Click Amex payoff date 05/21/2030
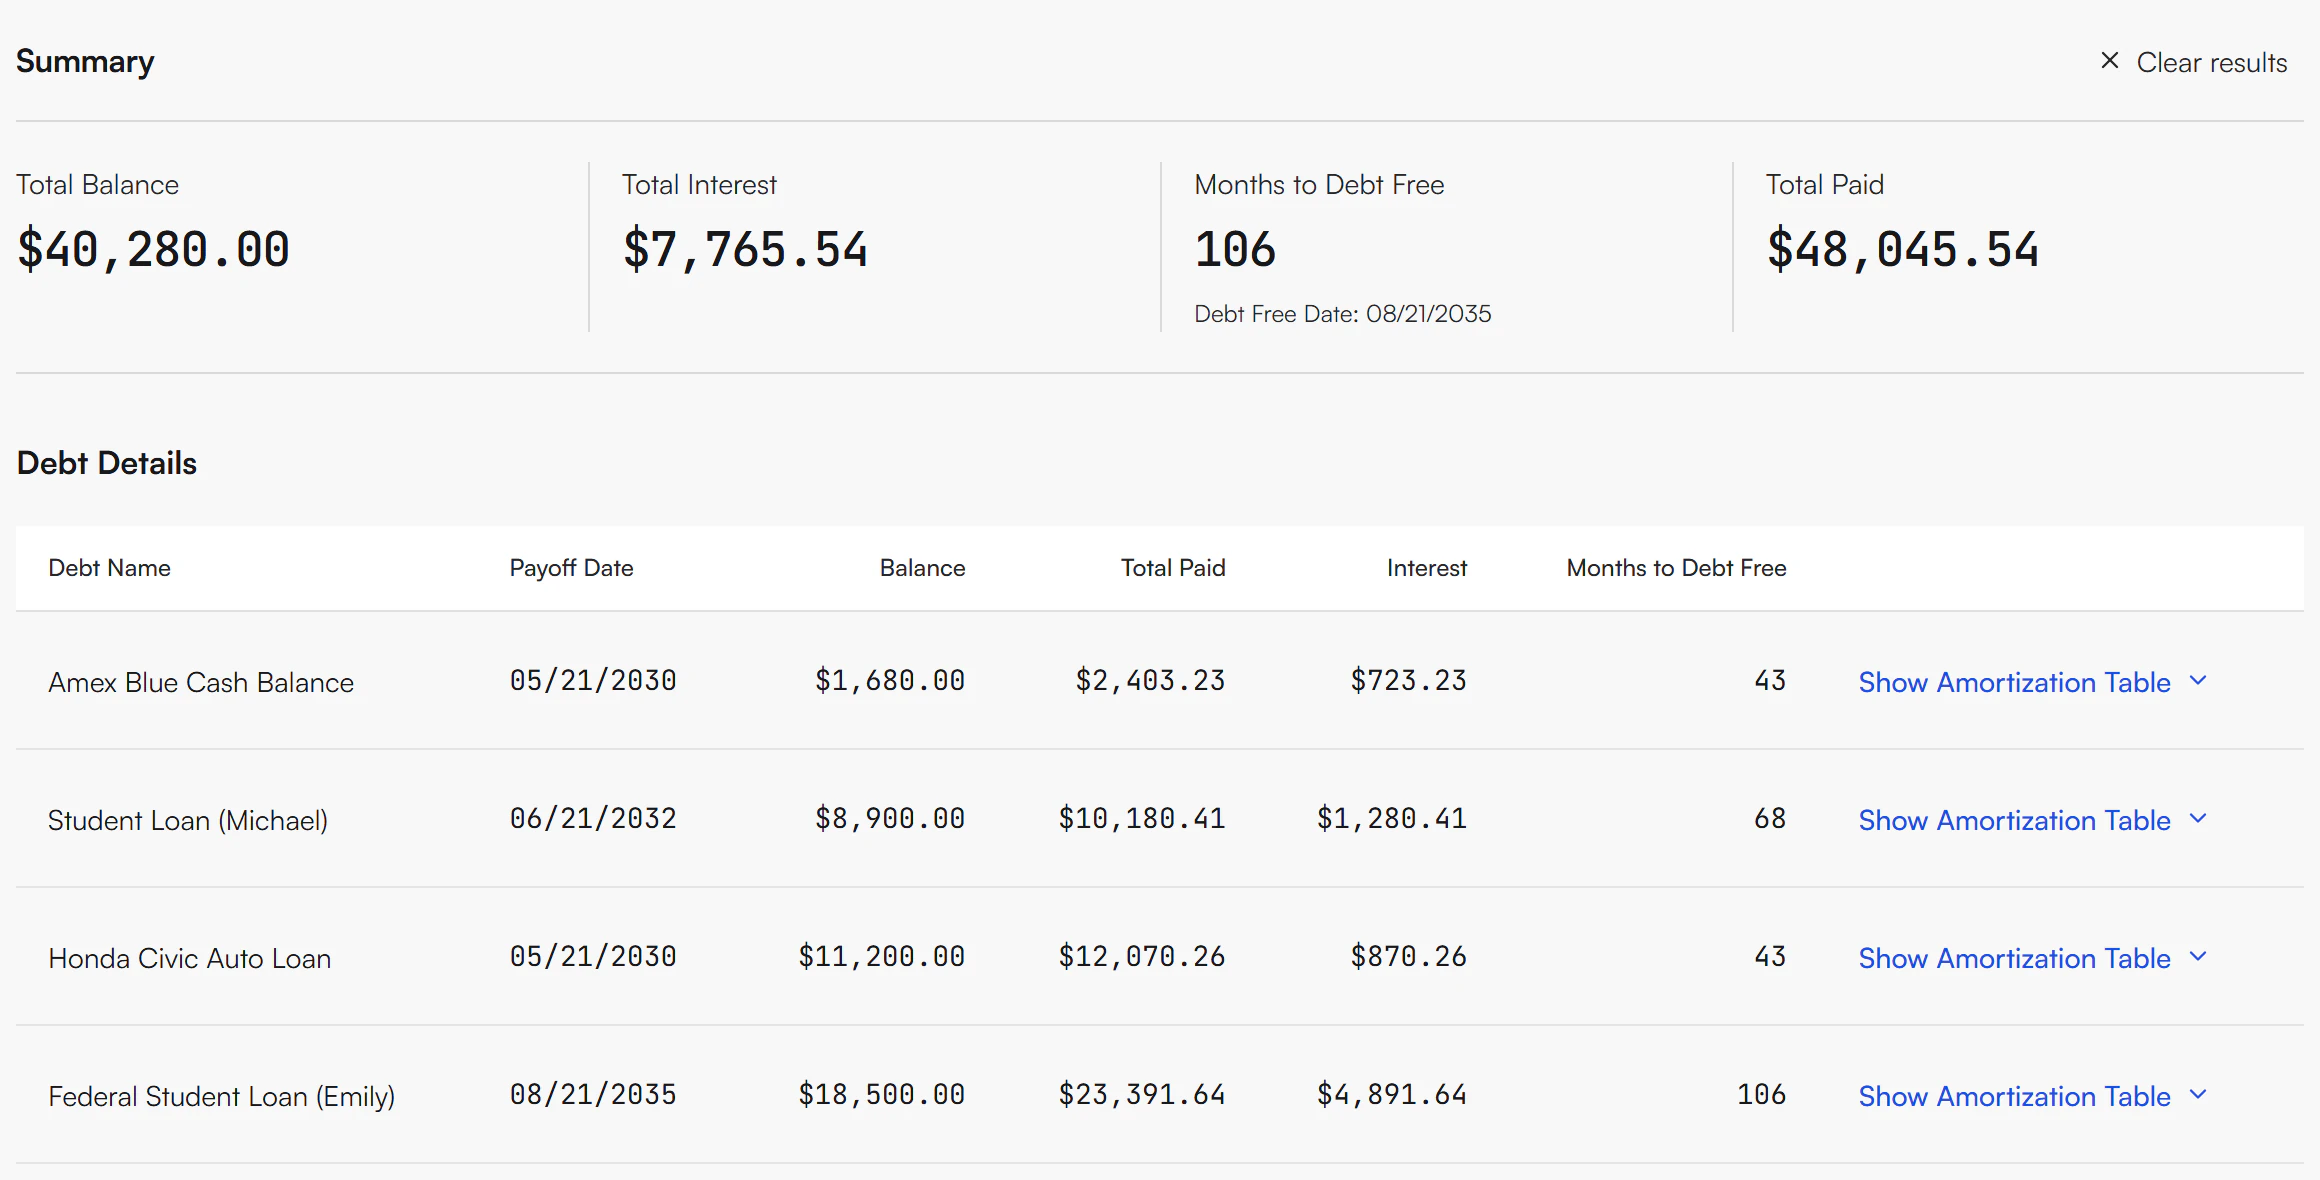 tap(593, 681)
